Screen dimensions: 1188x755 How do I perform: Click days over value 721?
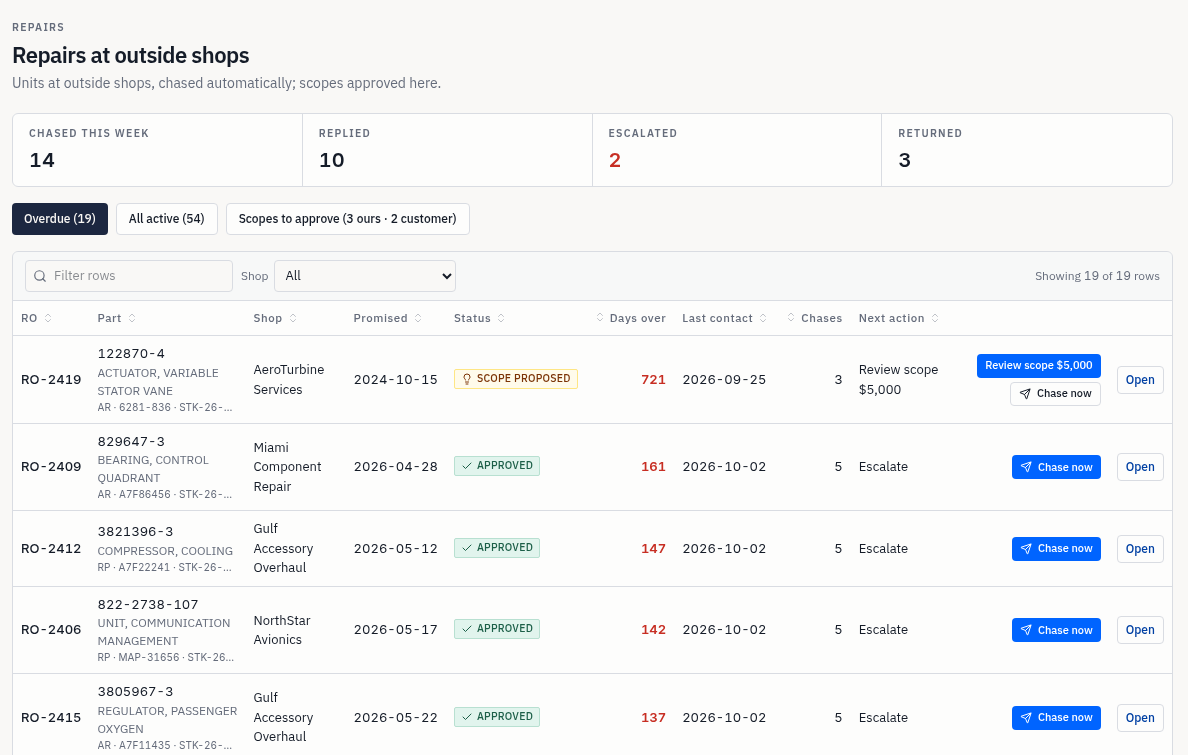point(653,380)
